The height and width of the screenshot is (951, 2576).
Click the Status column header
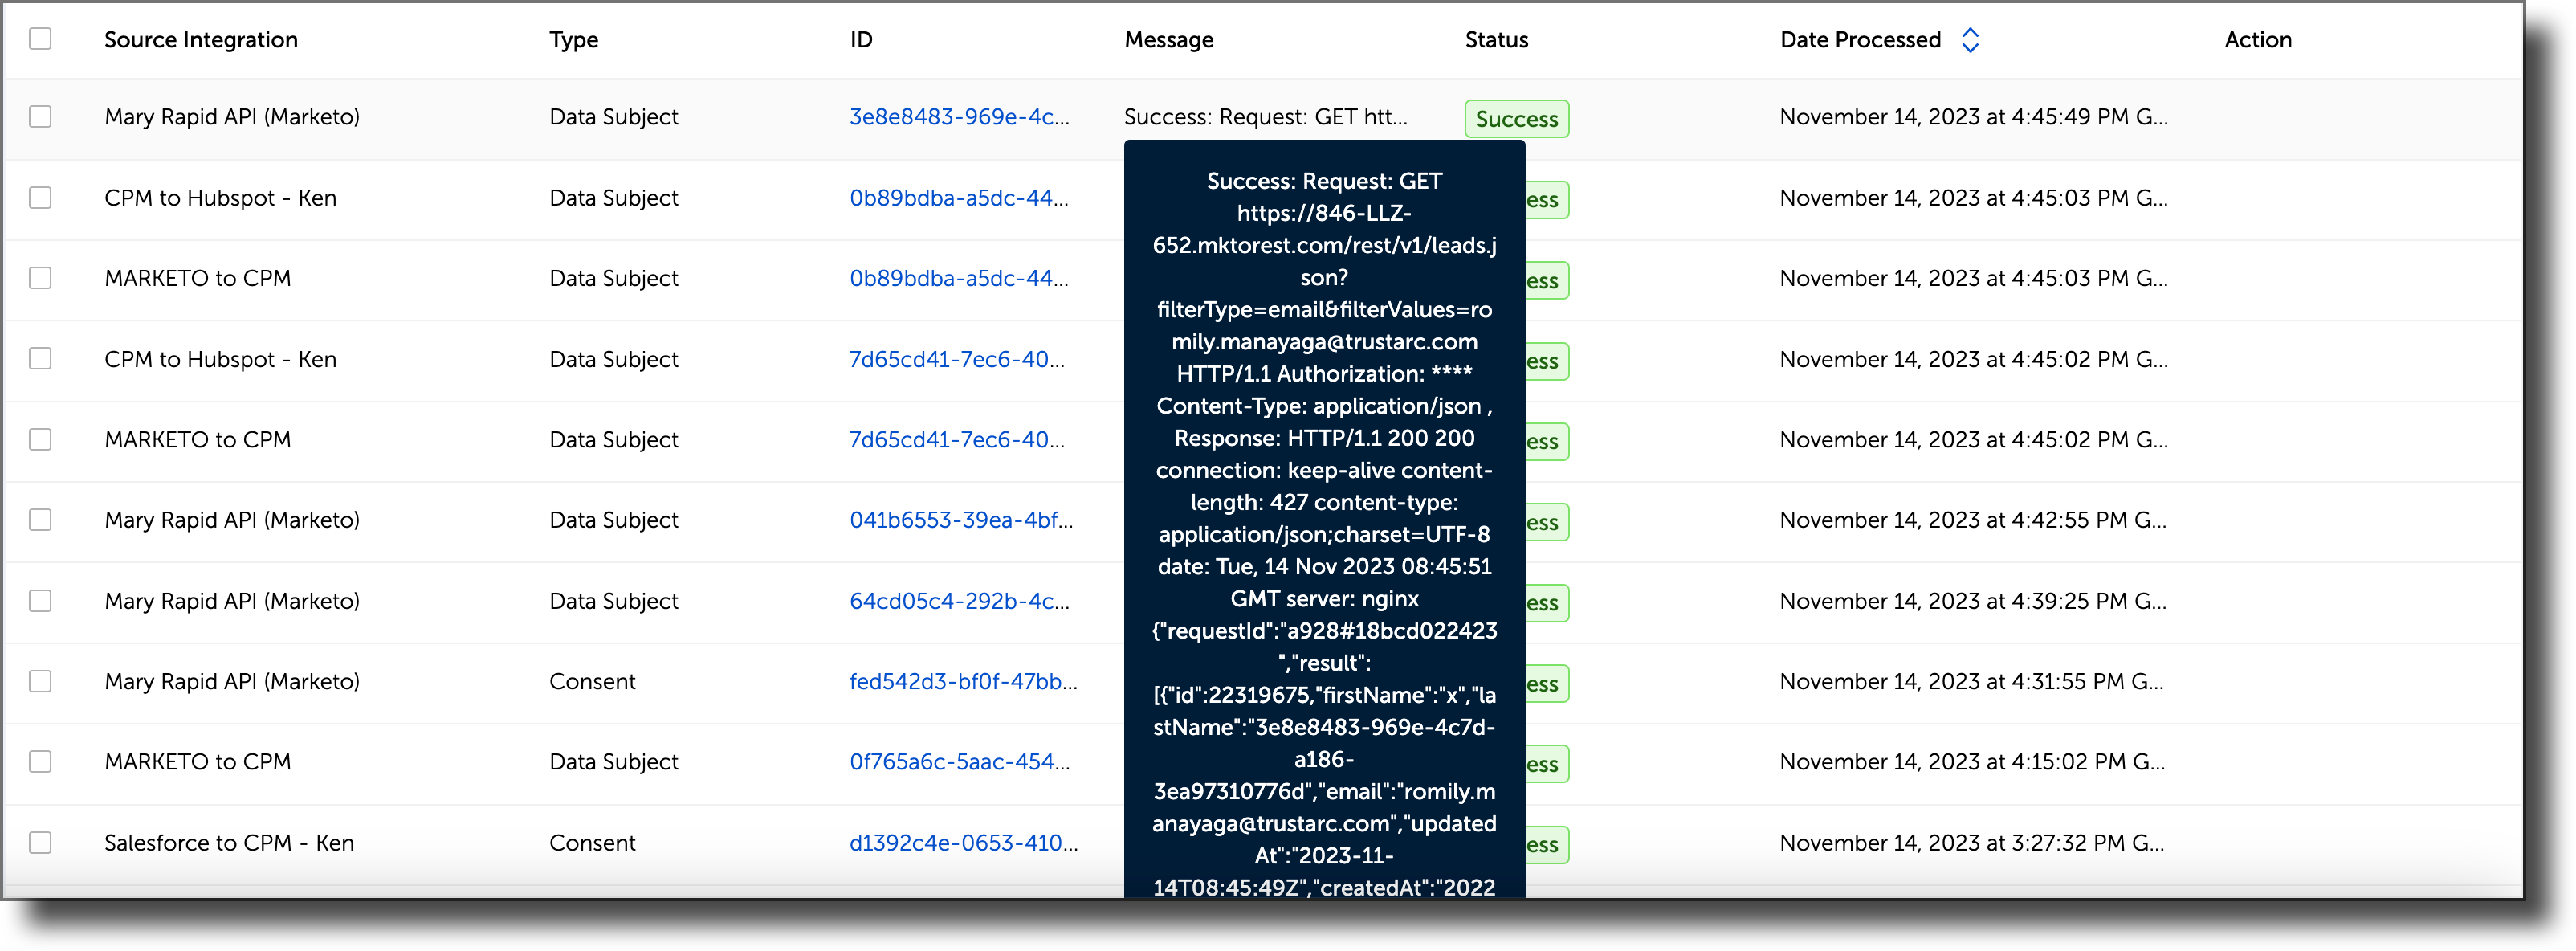click(x=1495, y=40)
